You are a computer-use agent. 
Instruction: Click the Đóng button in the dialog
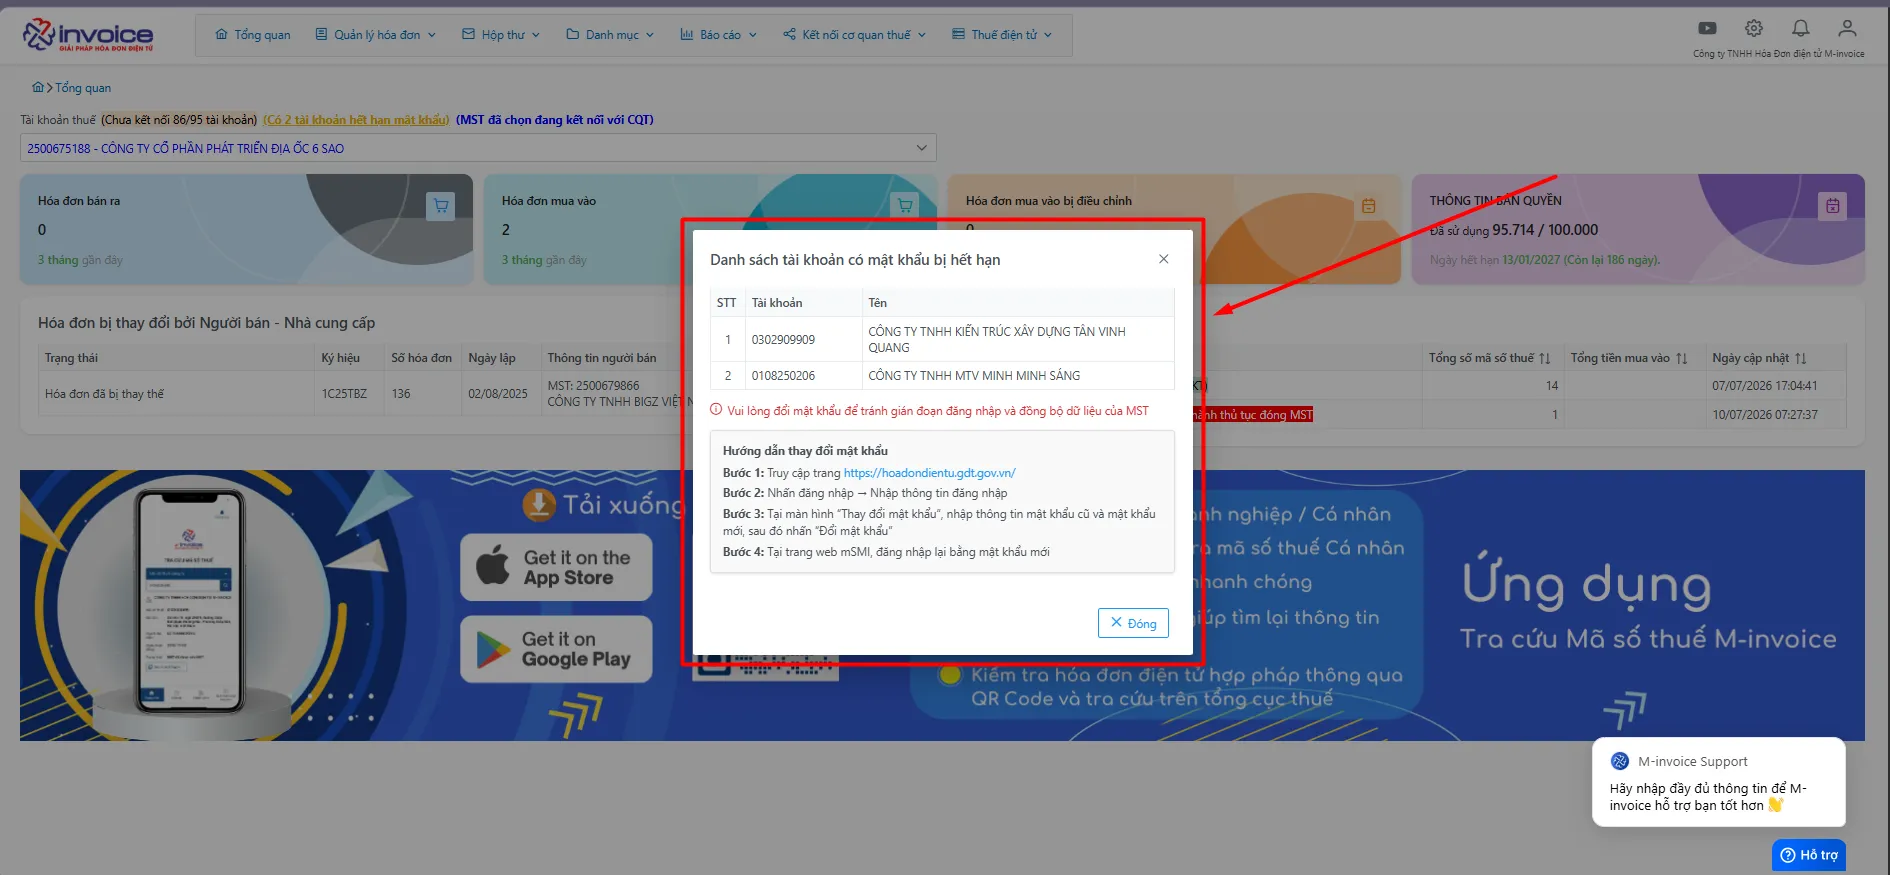1133,623
